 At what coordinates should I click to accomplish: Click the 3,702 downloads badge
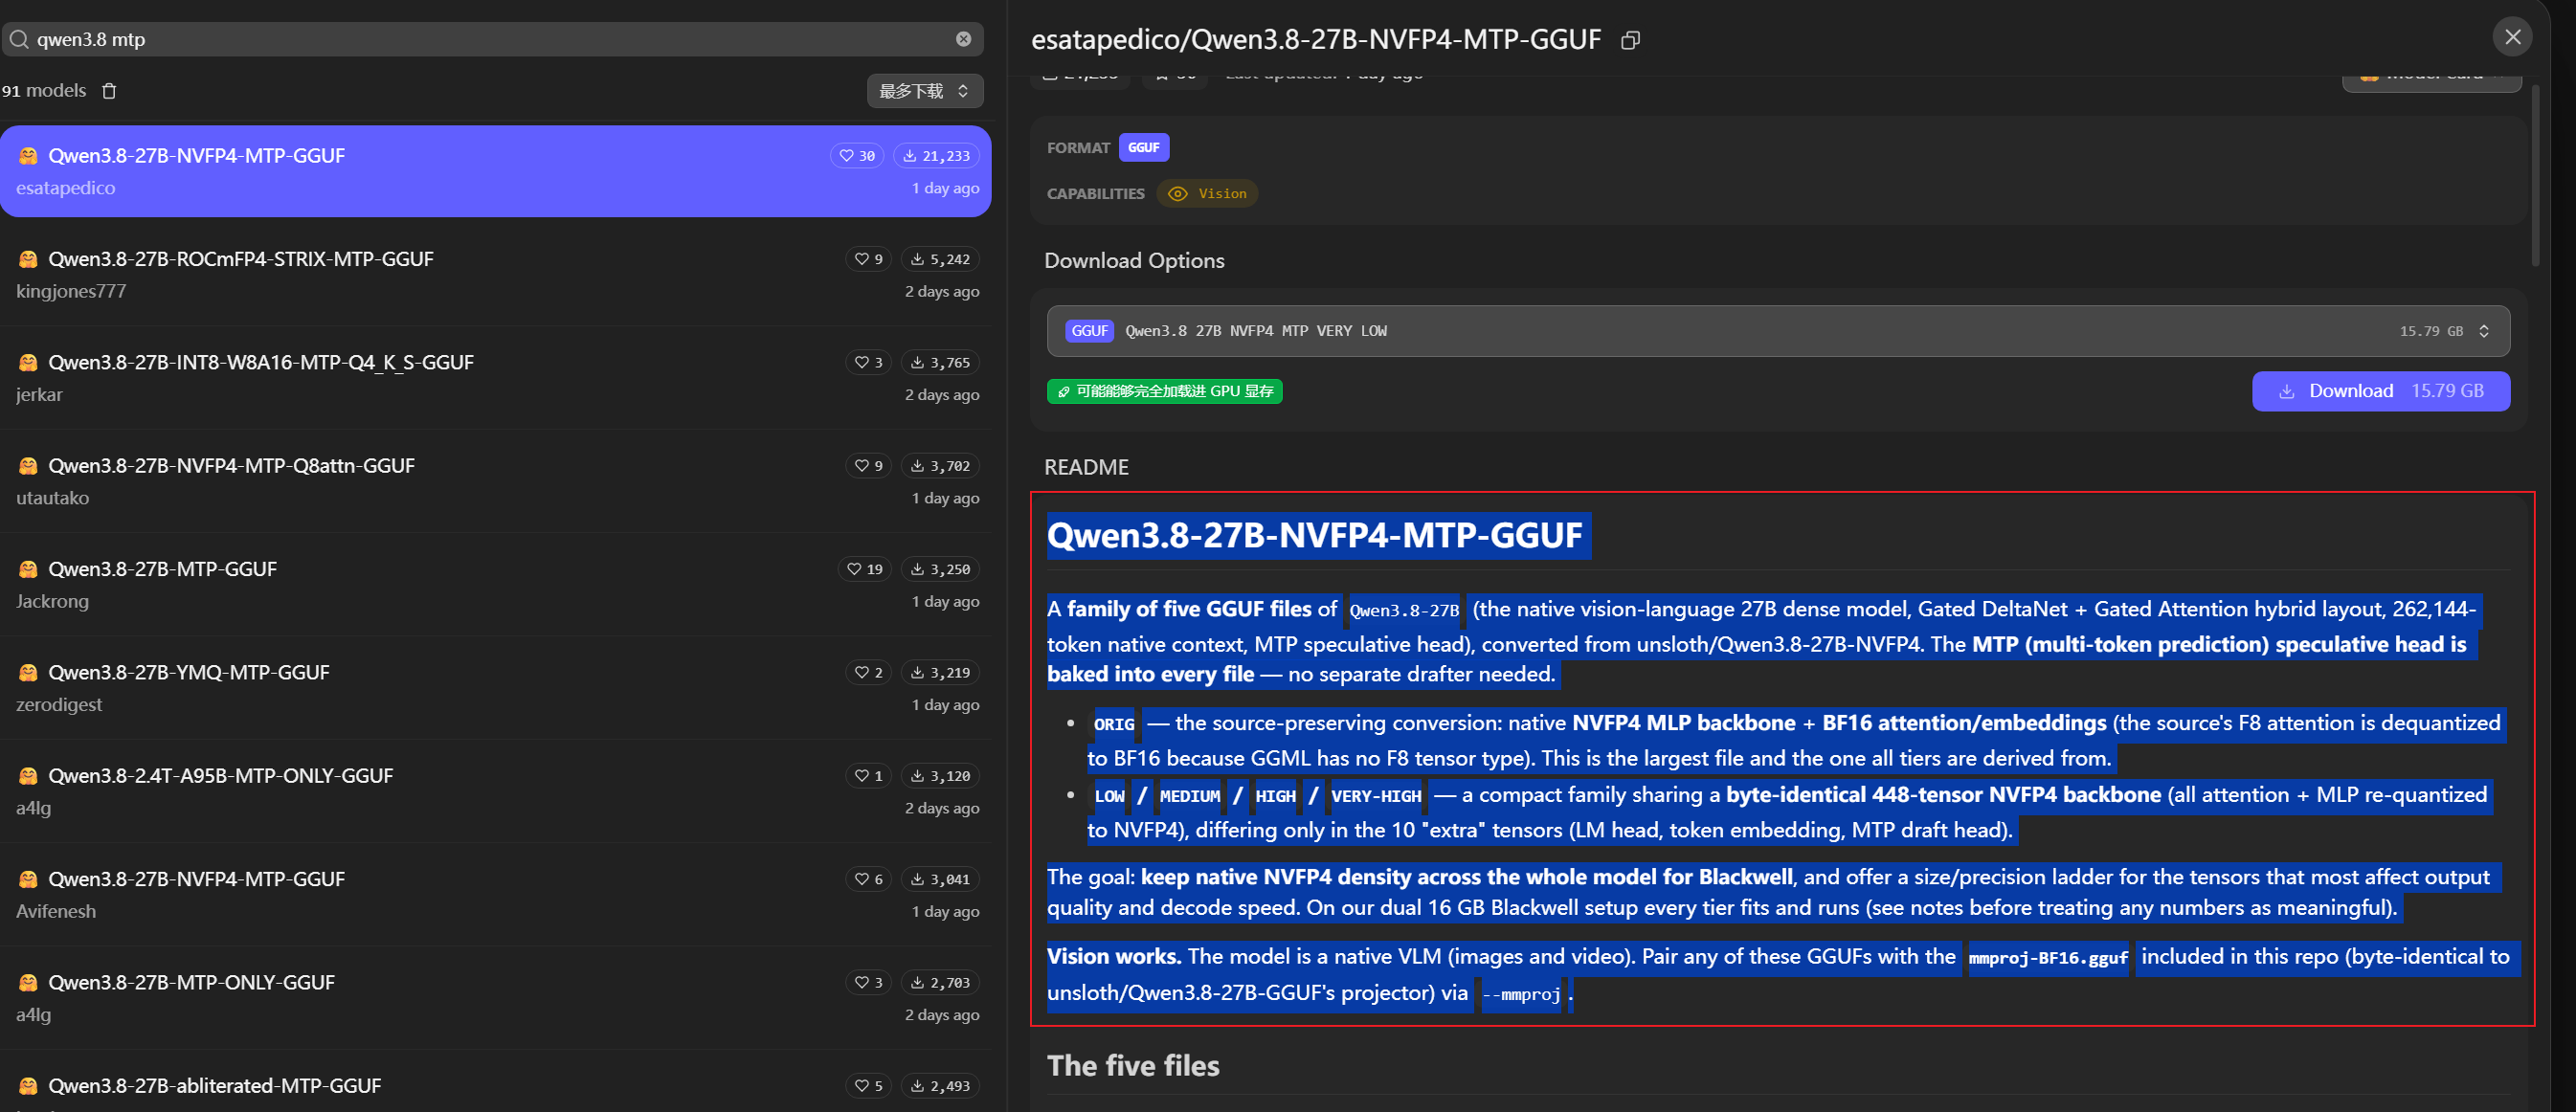pos(940,465)
